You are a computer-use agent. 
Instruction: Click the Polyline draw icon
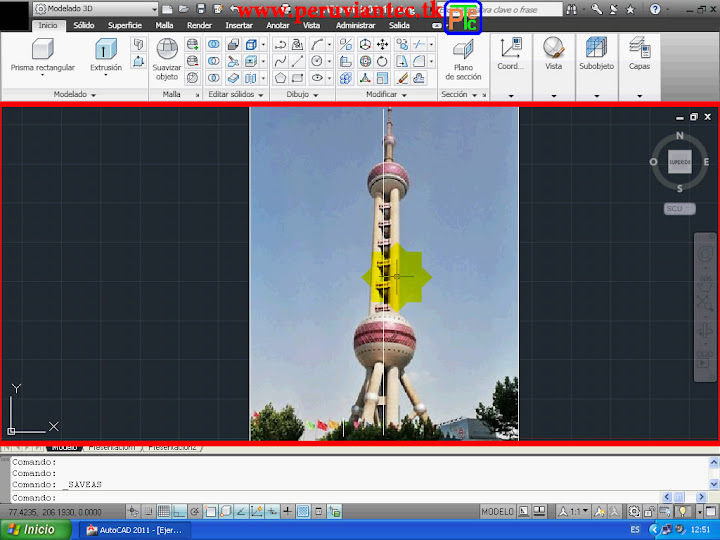[x=280, y=45]
